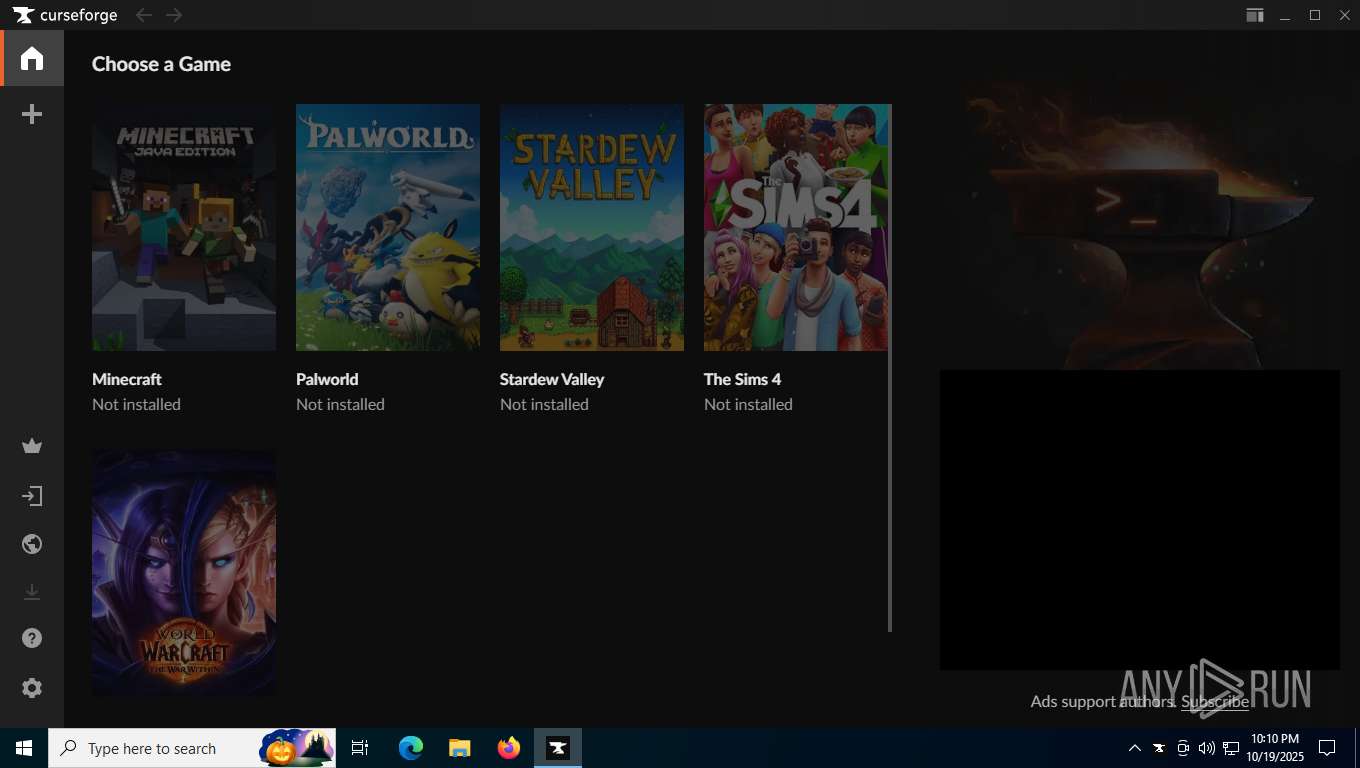Click the CurseForge tray icon
This screenshot has width=1360, height=768.
tap(1159, 748)
